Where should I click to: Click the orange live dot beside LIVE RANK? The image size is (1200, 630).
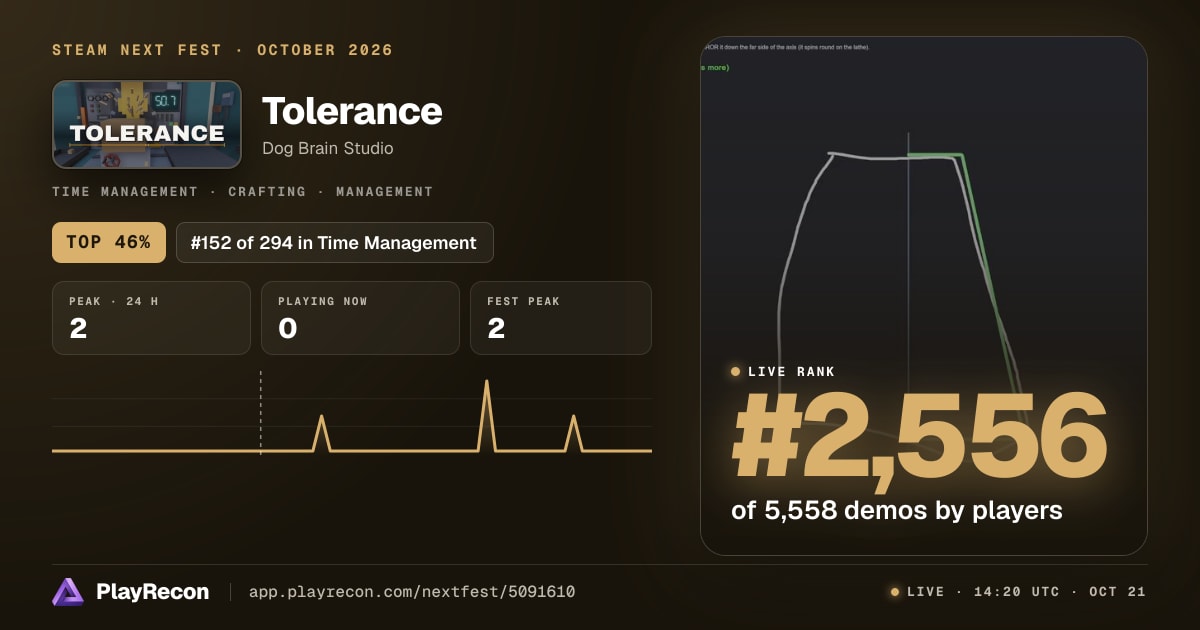(736, 372)
